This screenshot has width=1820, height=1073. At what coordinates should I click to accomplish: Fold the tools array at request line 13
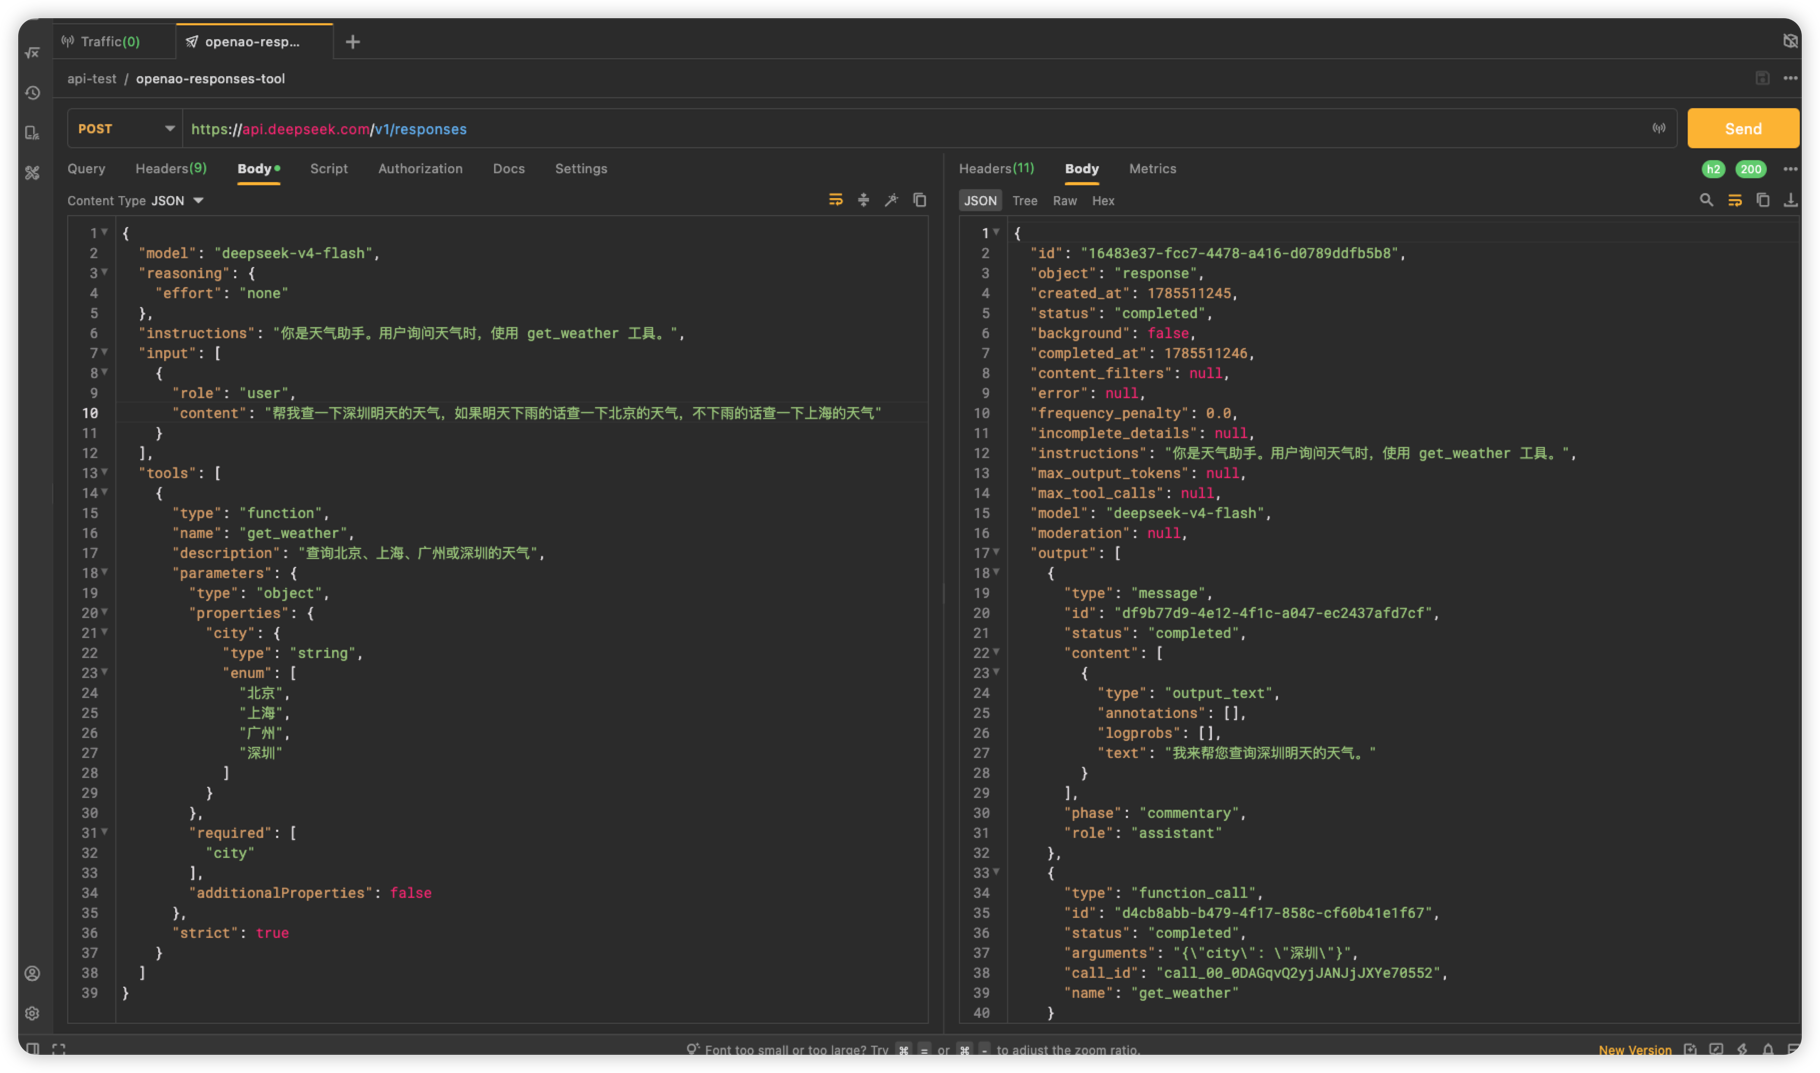pyautogui.click(x=104, y=472)
